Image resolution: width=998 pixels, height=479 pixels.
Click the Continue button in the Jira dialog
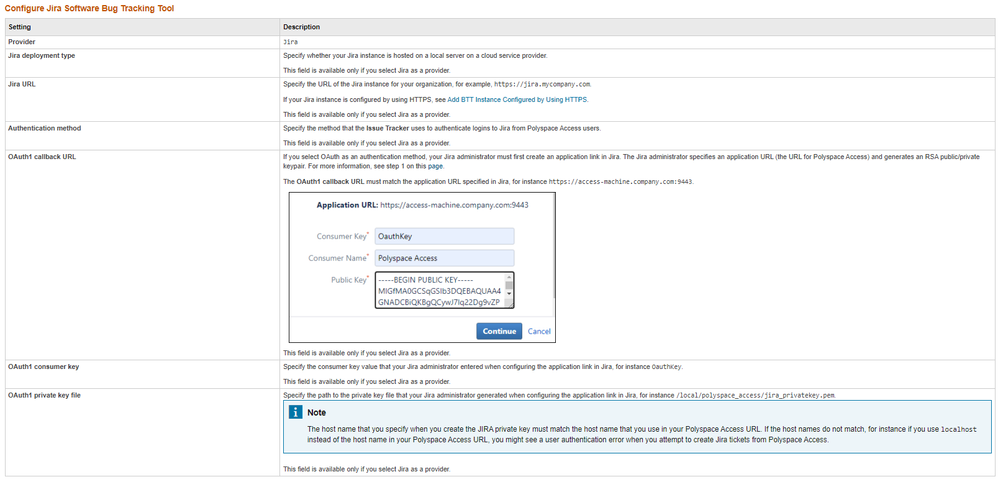[x=499, y=331]
